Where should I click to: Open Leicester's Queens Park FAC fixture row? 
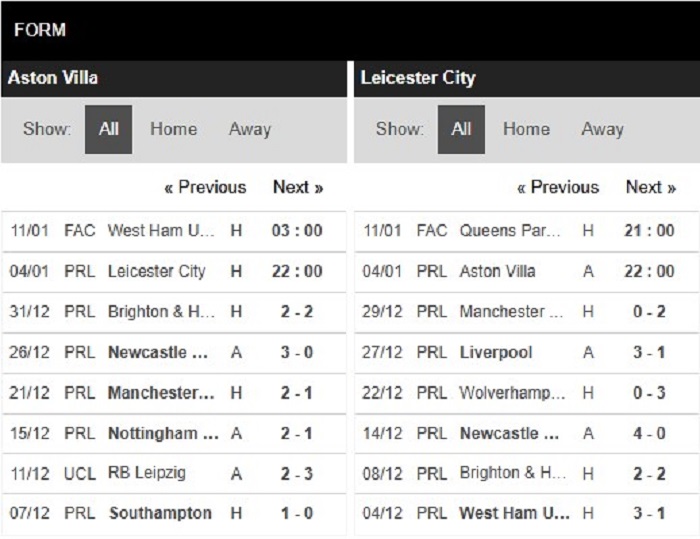[x=527, y=231]
